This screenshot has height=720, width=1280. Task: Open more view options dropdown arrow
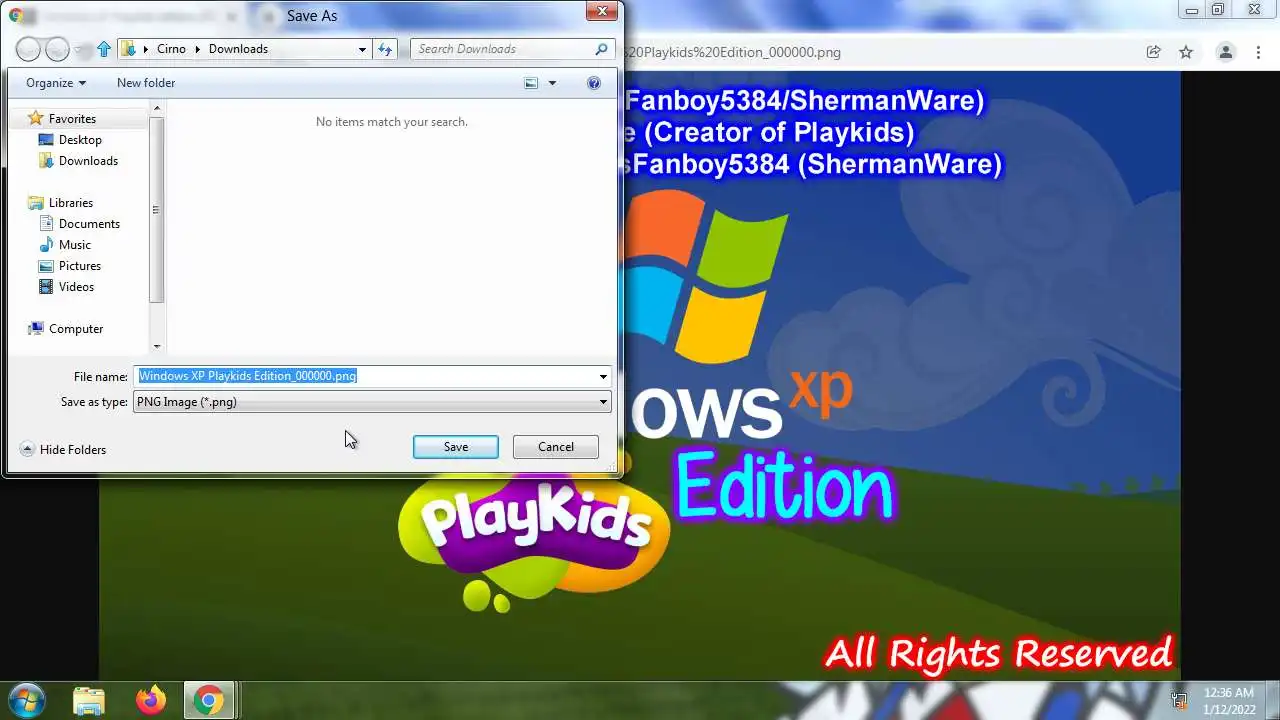(552, 83)
